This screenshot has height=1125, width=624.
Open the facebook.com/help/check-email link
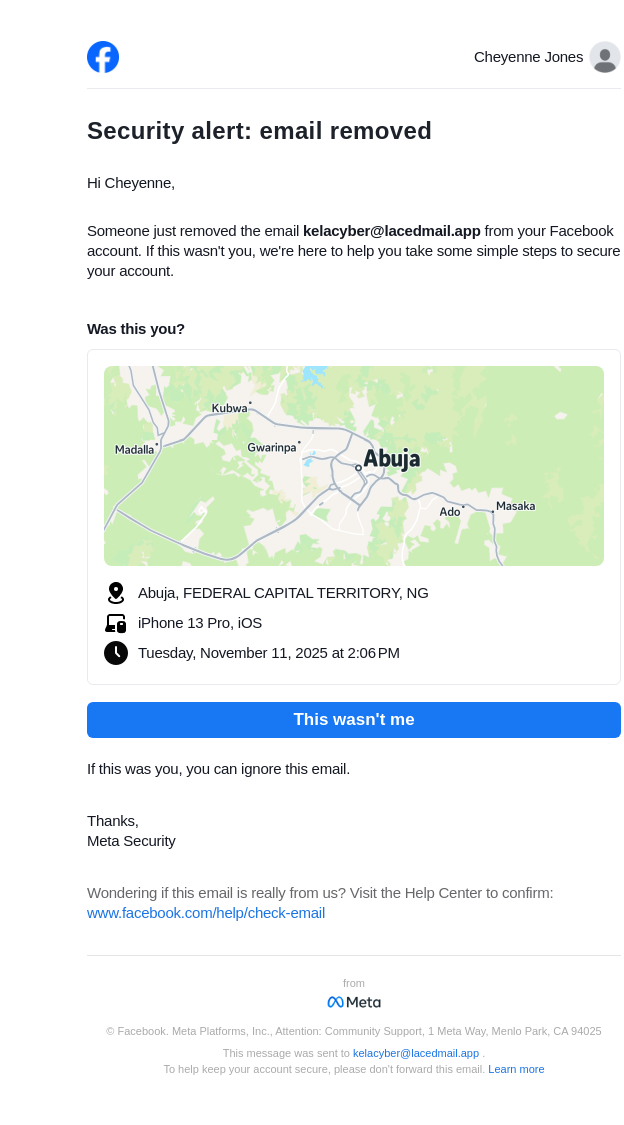pos(206,913)
